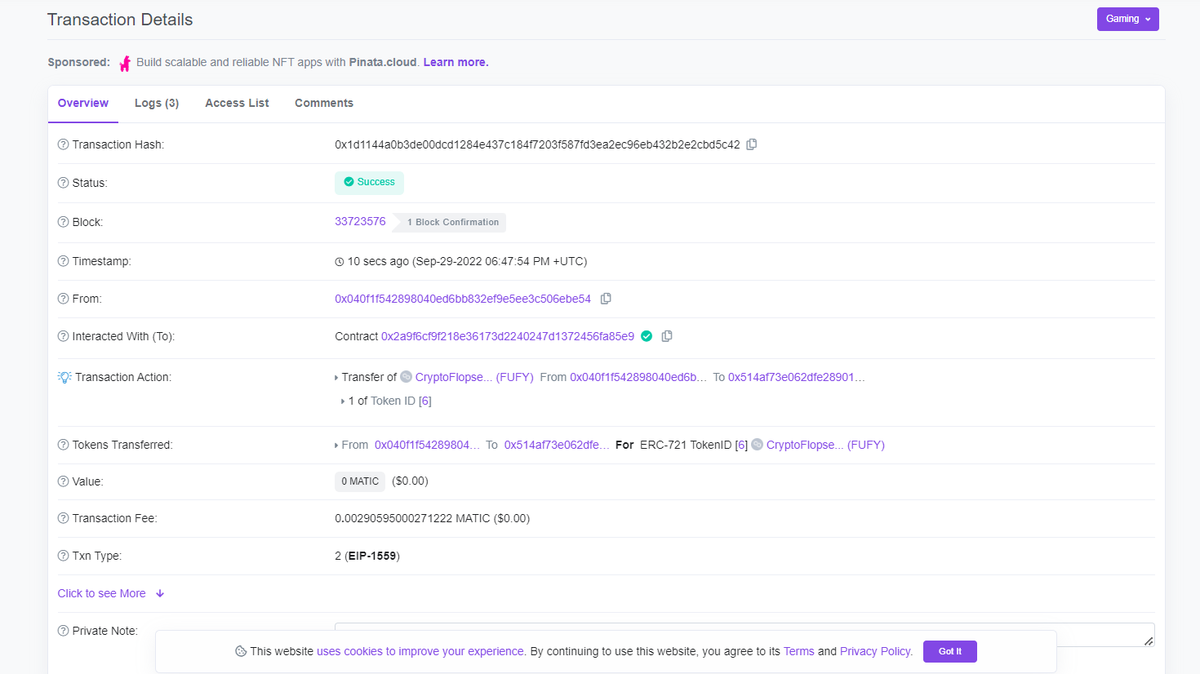This screenshot has width=1200, height=674.
Task: Open CryptoFlopse... (FUFY) in Tokens Transferred
Action: [826, 444]
